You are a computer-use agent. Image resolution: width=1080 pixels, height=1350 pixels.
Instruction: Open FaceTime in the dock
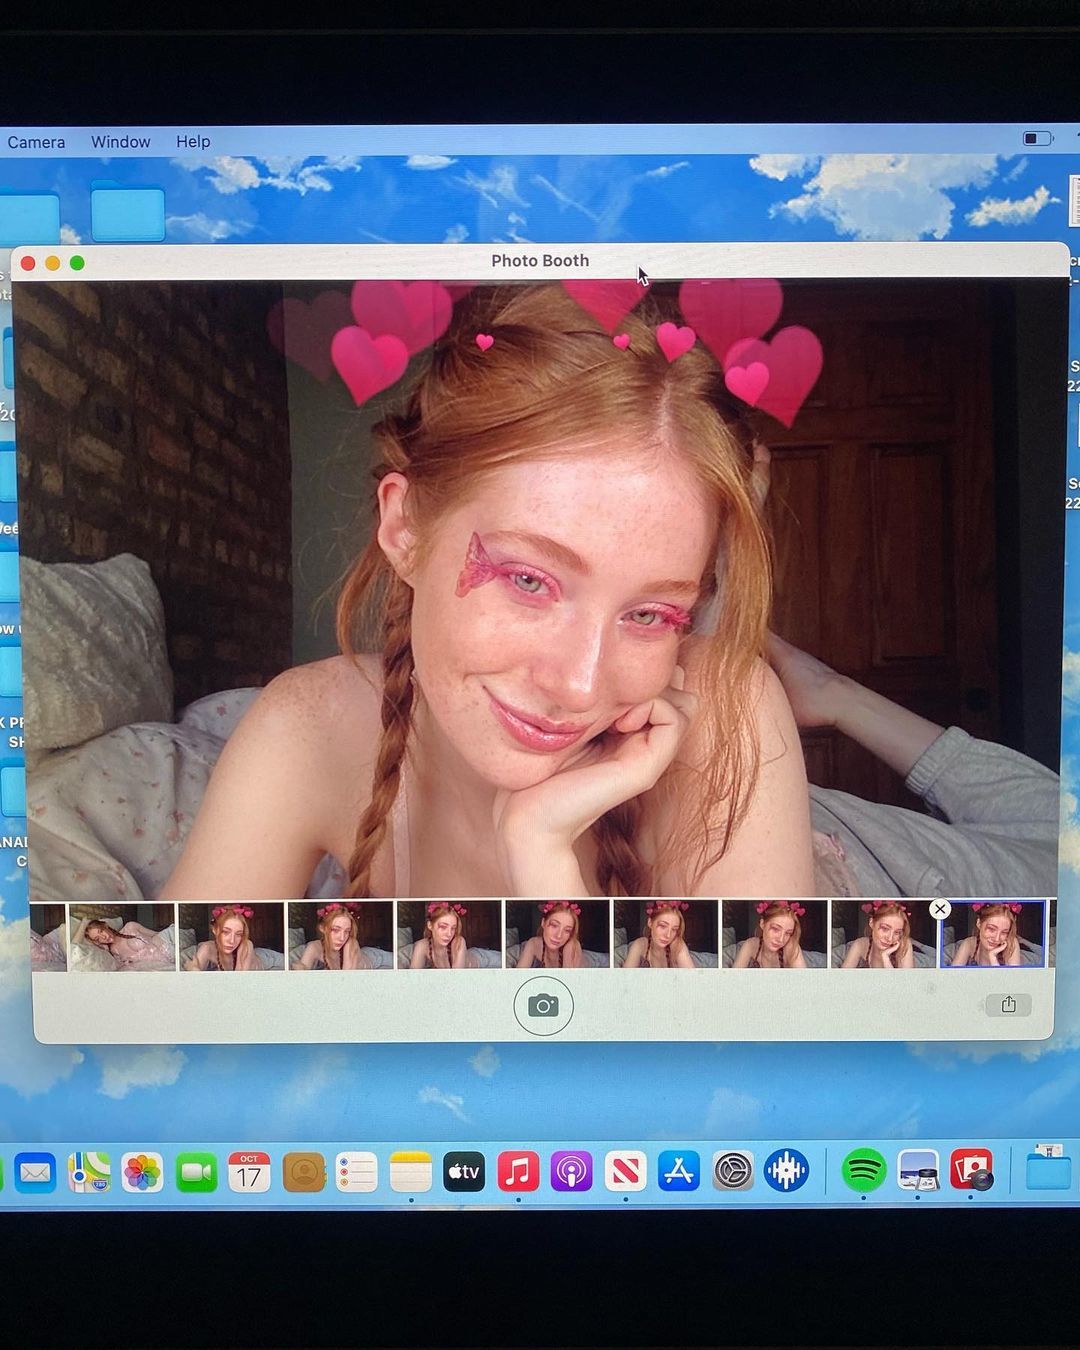click(x=196, y=1173)
